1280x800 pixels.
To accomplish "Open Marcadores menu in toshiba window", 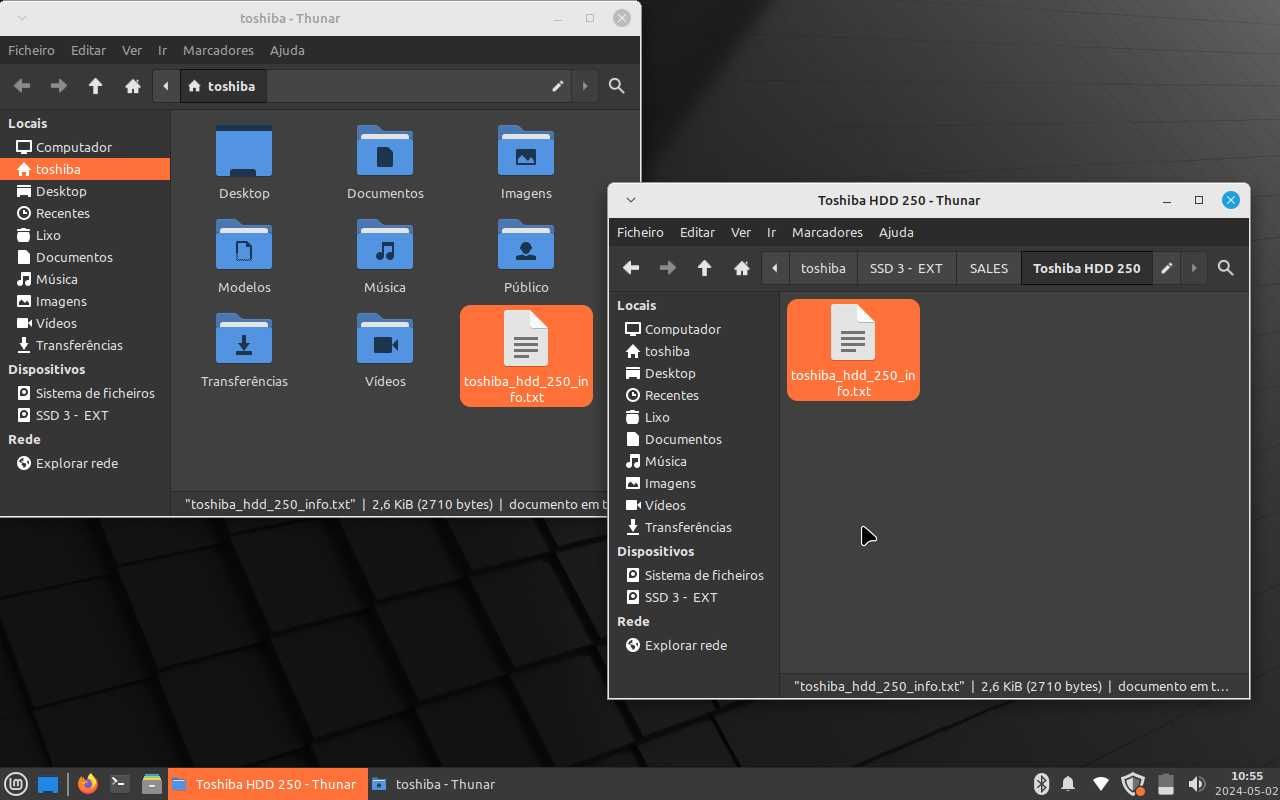I will pos(218,50).
